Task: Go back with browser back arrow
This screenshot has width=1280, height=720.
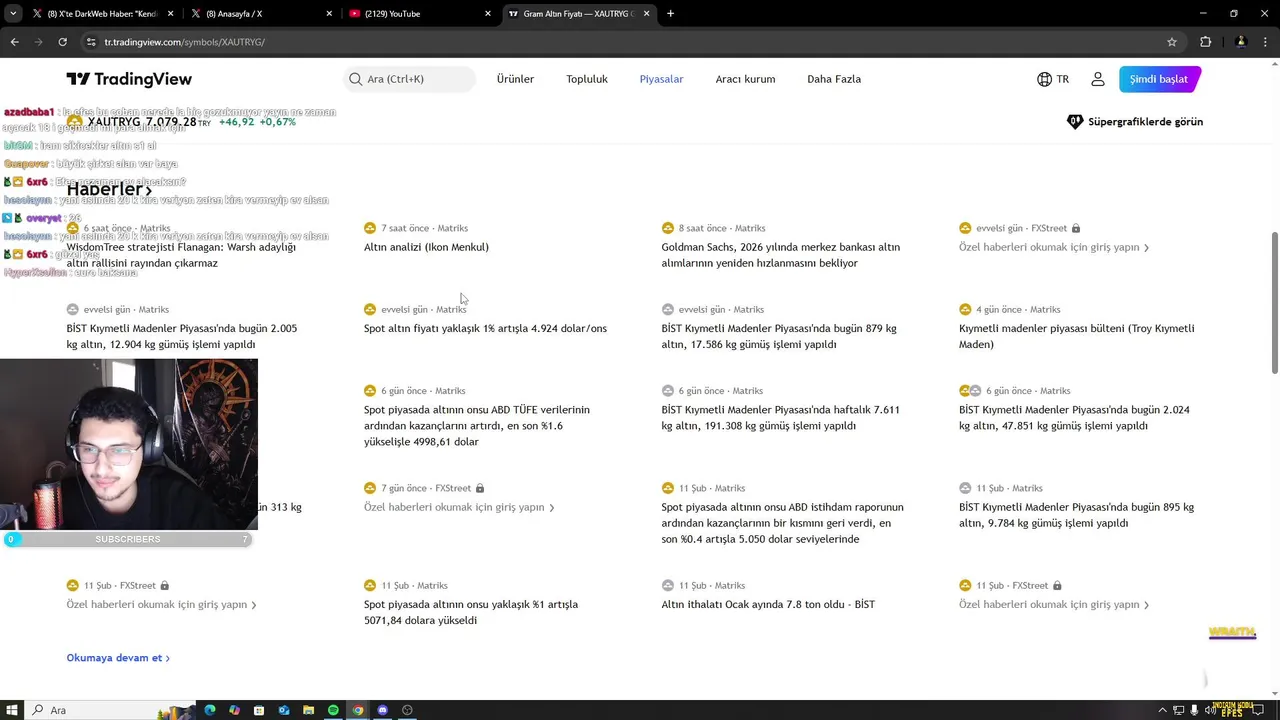Action: click(14, 42)
